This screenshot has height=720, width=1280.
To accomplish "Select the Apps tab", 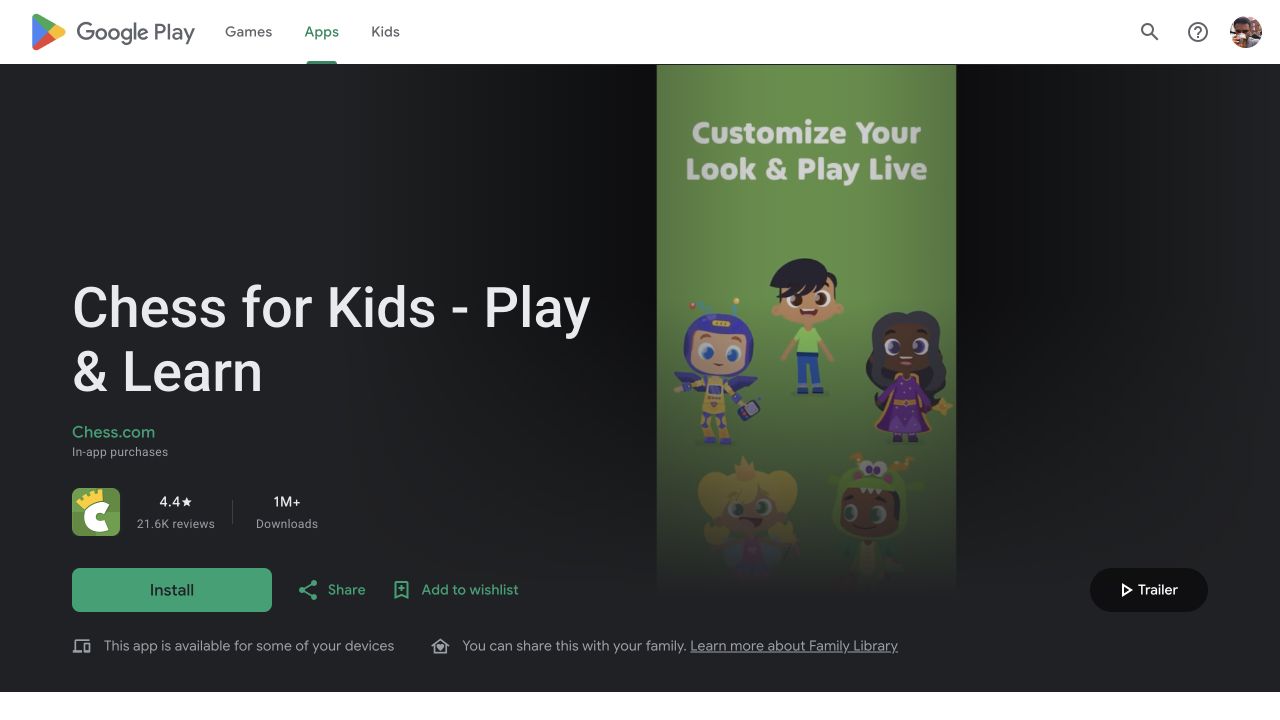I will click(x=322, y=32).
